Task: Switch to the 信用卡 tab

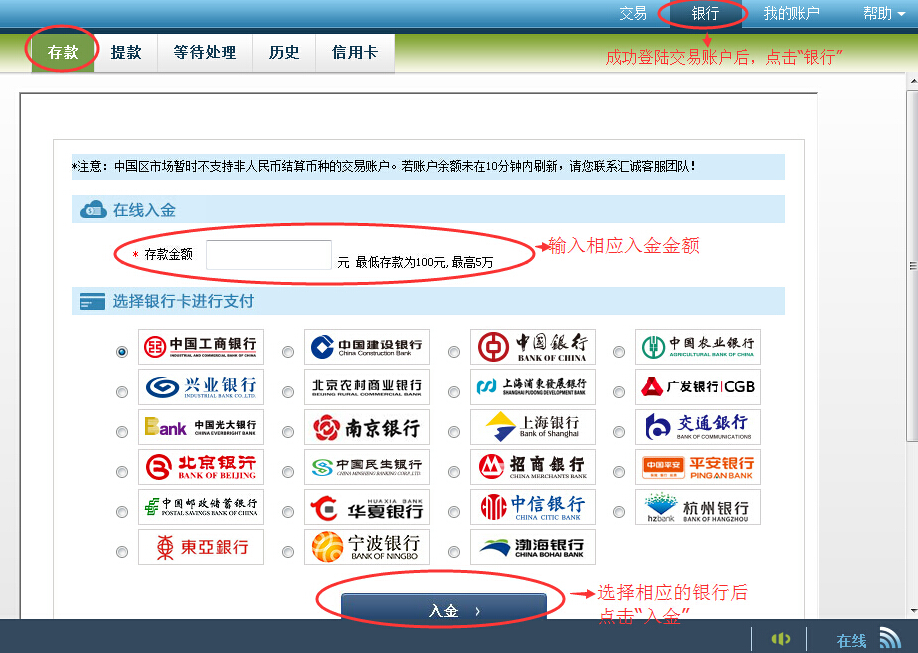Action: 355,53
